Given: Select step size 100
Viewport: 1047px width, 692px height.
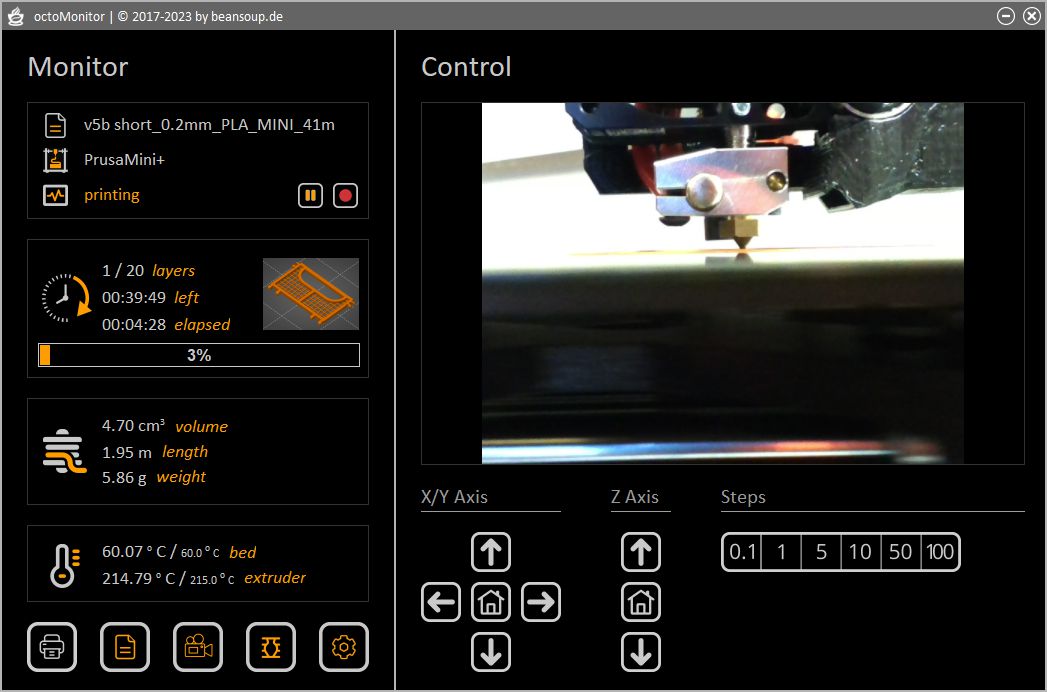Looking at the screenshot, I should 938,551.
